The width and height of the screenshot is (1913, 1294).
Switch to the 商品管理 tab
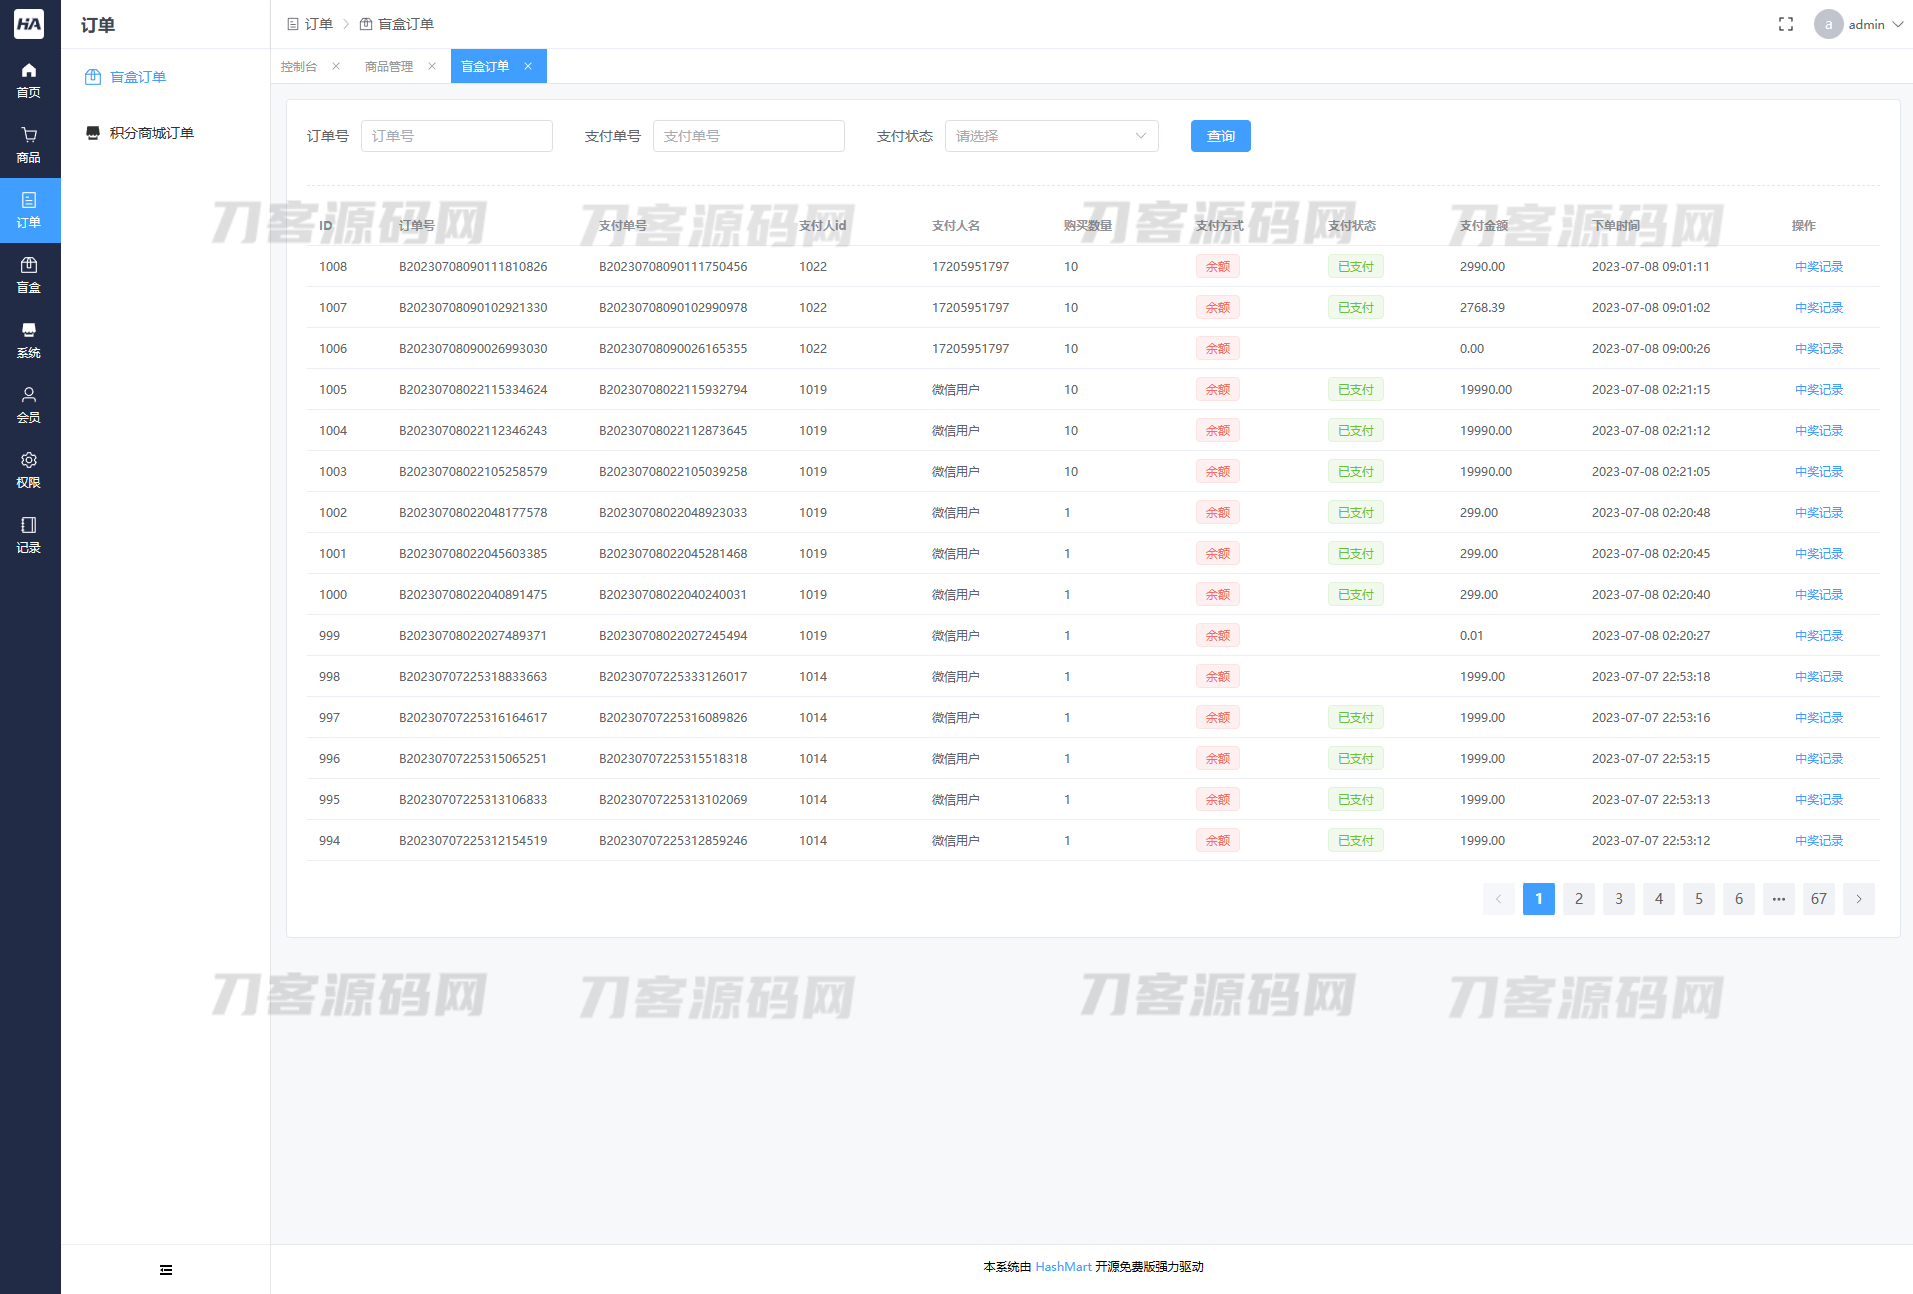(389, 66)
